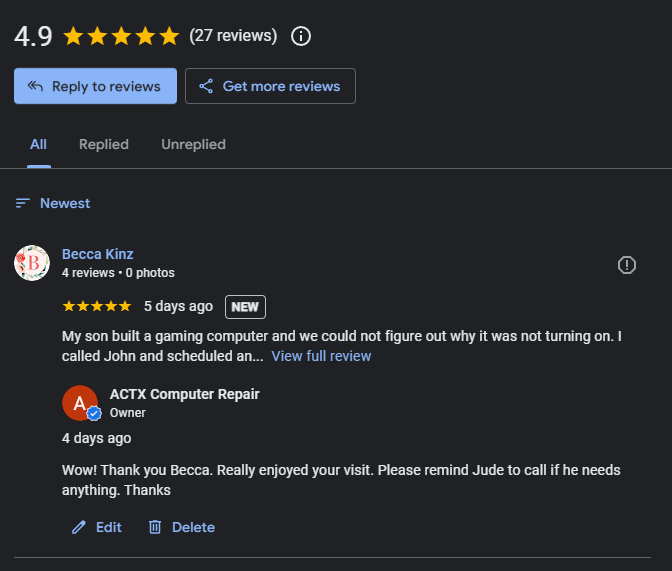Flag Becca Kinz's review with the report icon
This screenshot has width=672, height=571.
click(627, 265)
